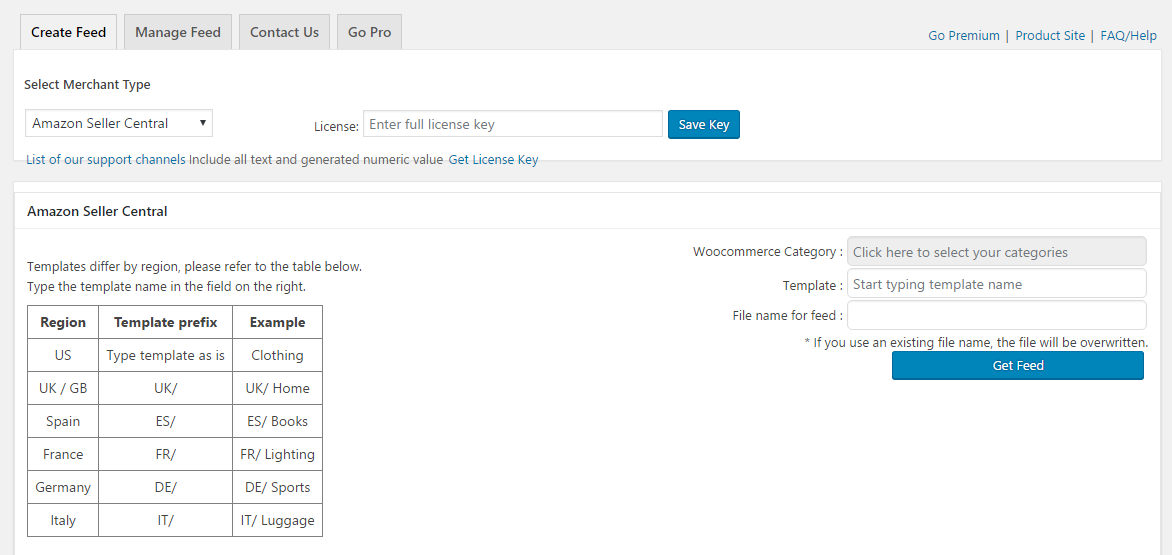Open the Manage Feed tab
The height and width of the screenshot is (555, 1172).
click(178, 32)
